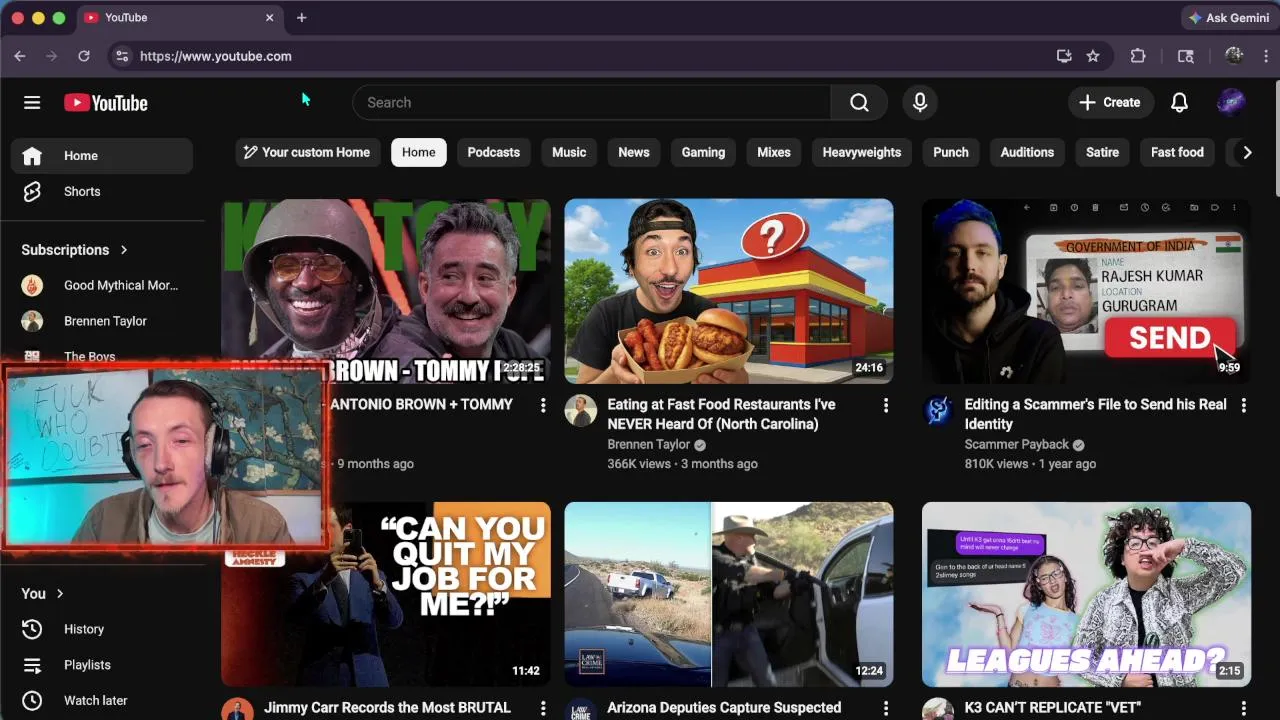
Task: Close the YouTube browser tab
Action: 269,17
